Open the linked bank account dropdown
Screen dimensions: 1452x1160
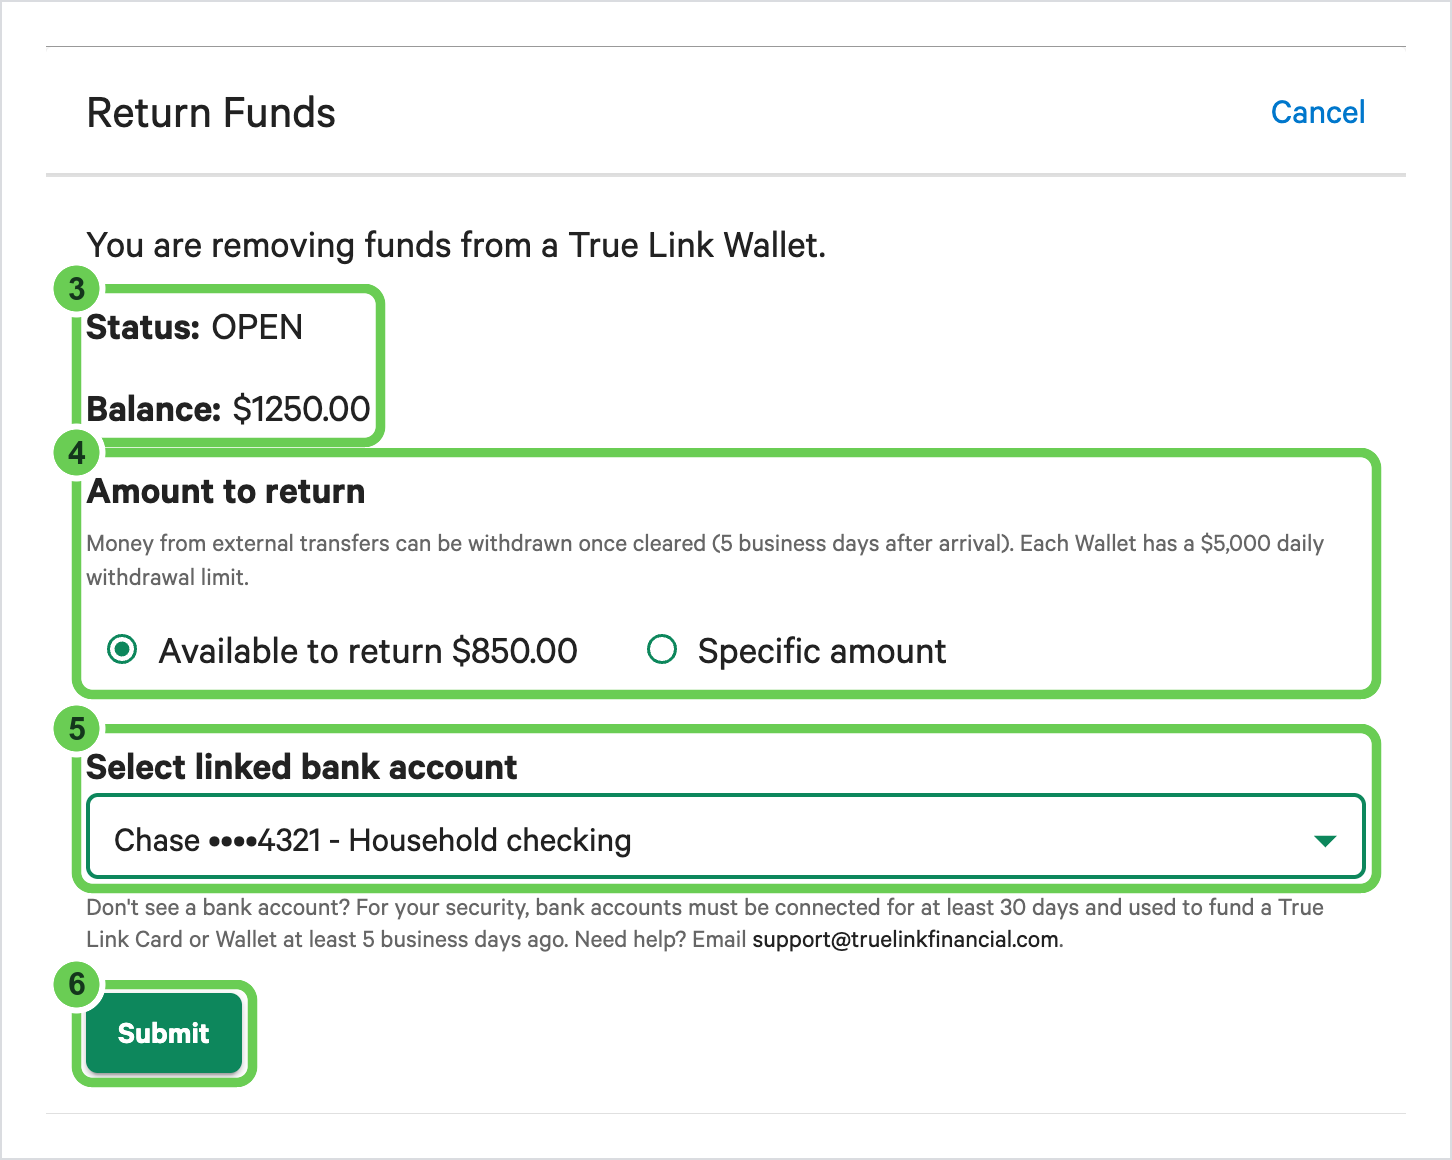[x=726, y=838]
